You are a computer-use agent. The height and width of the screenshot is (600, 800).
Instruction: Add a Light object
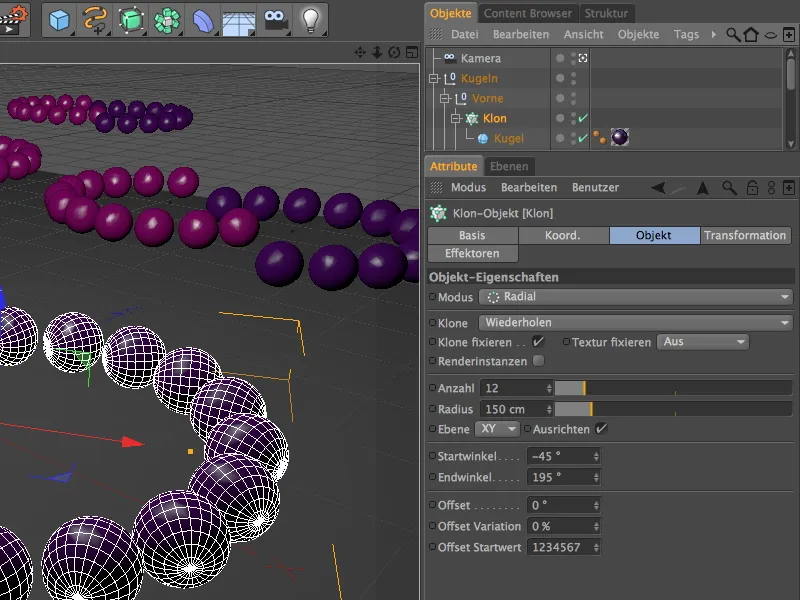point(311,20)
